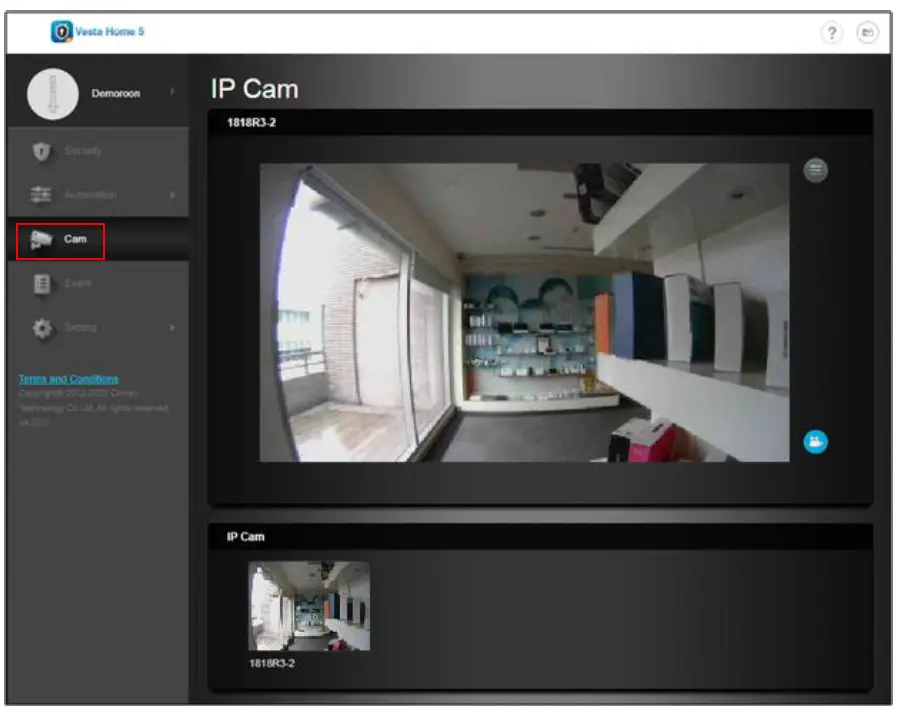Click the gray camera settings menu icon
903x711 pixels.
click(x=816, y=170)
